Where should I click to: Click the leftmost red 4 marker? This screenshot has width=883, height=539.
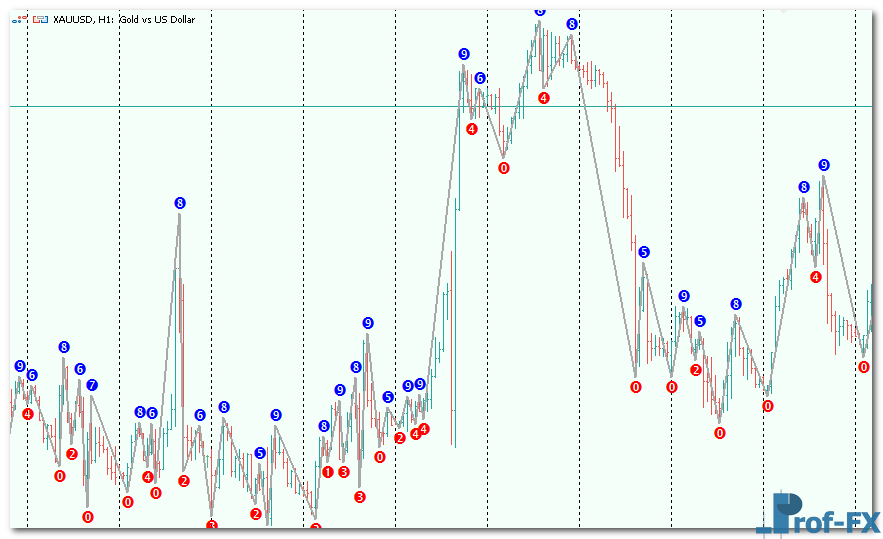click(28, 414)
